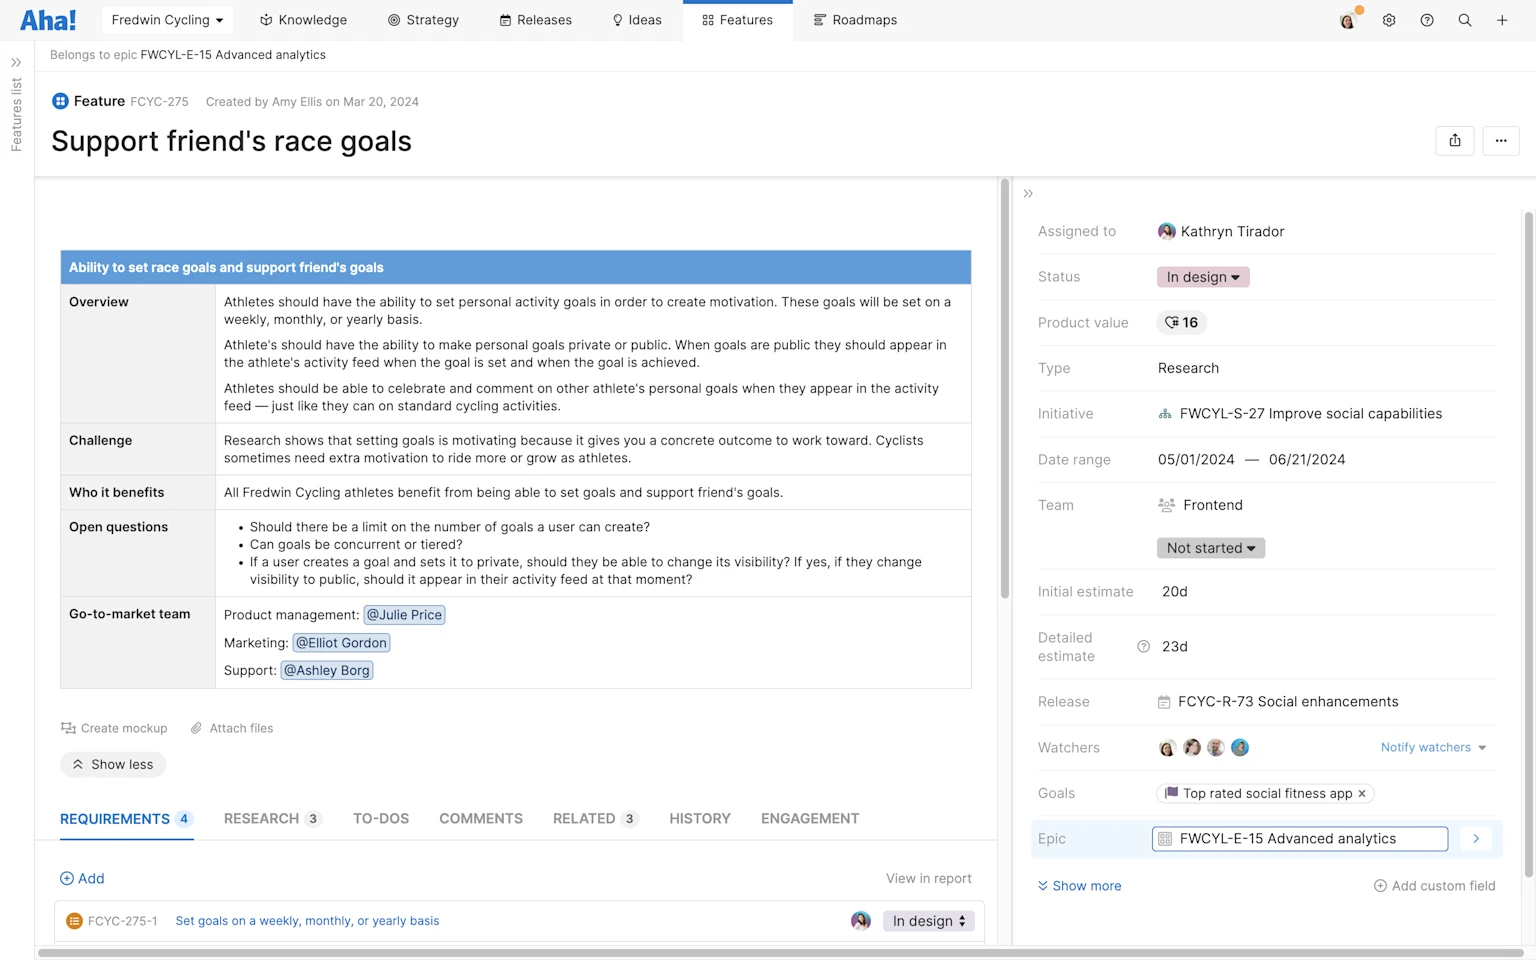Screen dimensions: 1536x960
Task: Open the Fredwin Cycling workspace dropdown
Action: click(166, 19)
